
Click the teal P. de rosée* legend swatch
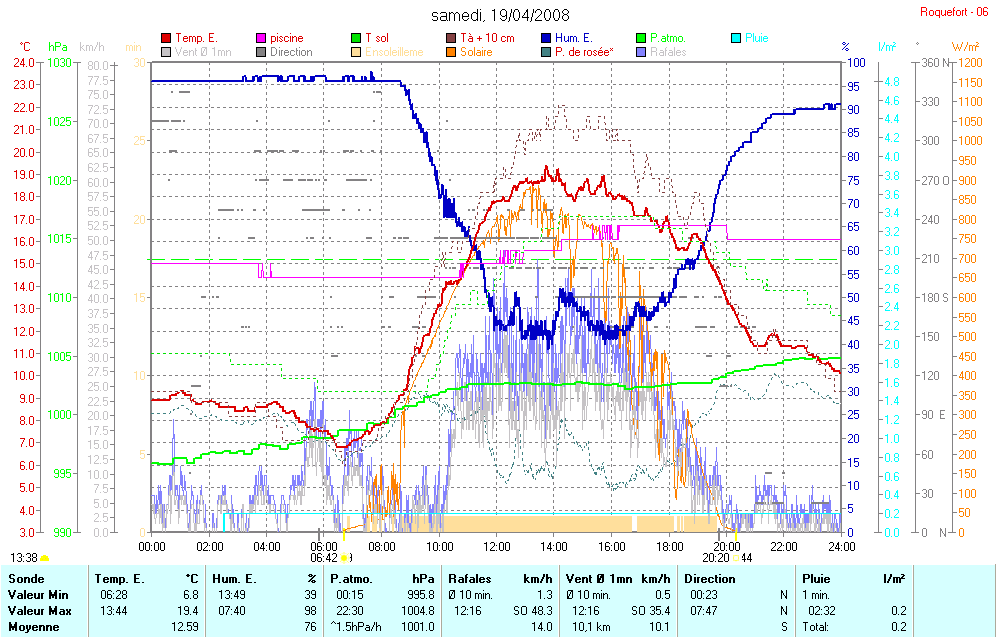pyautogui.click(x=546, y=52)
